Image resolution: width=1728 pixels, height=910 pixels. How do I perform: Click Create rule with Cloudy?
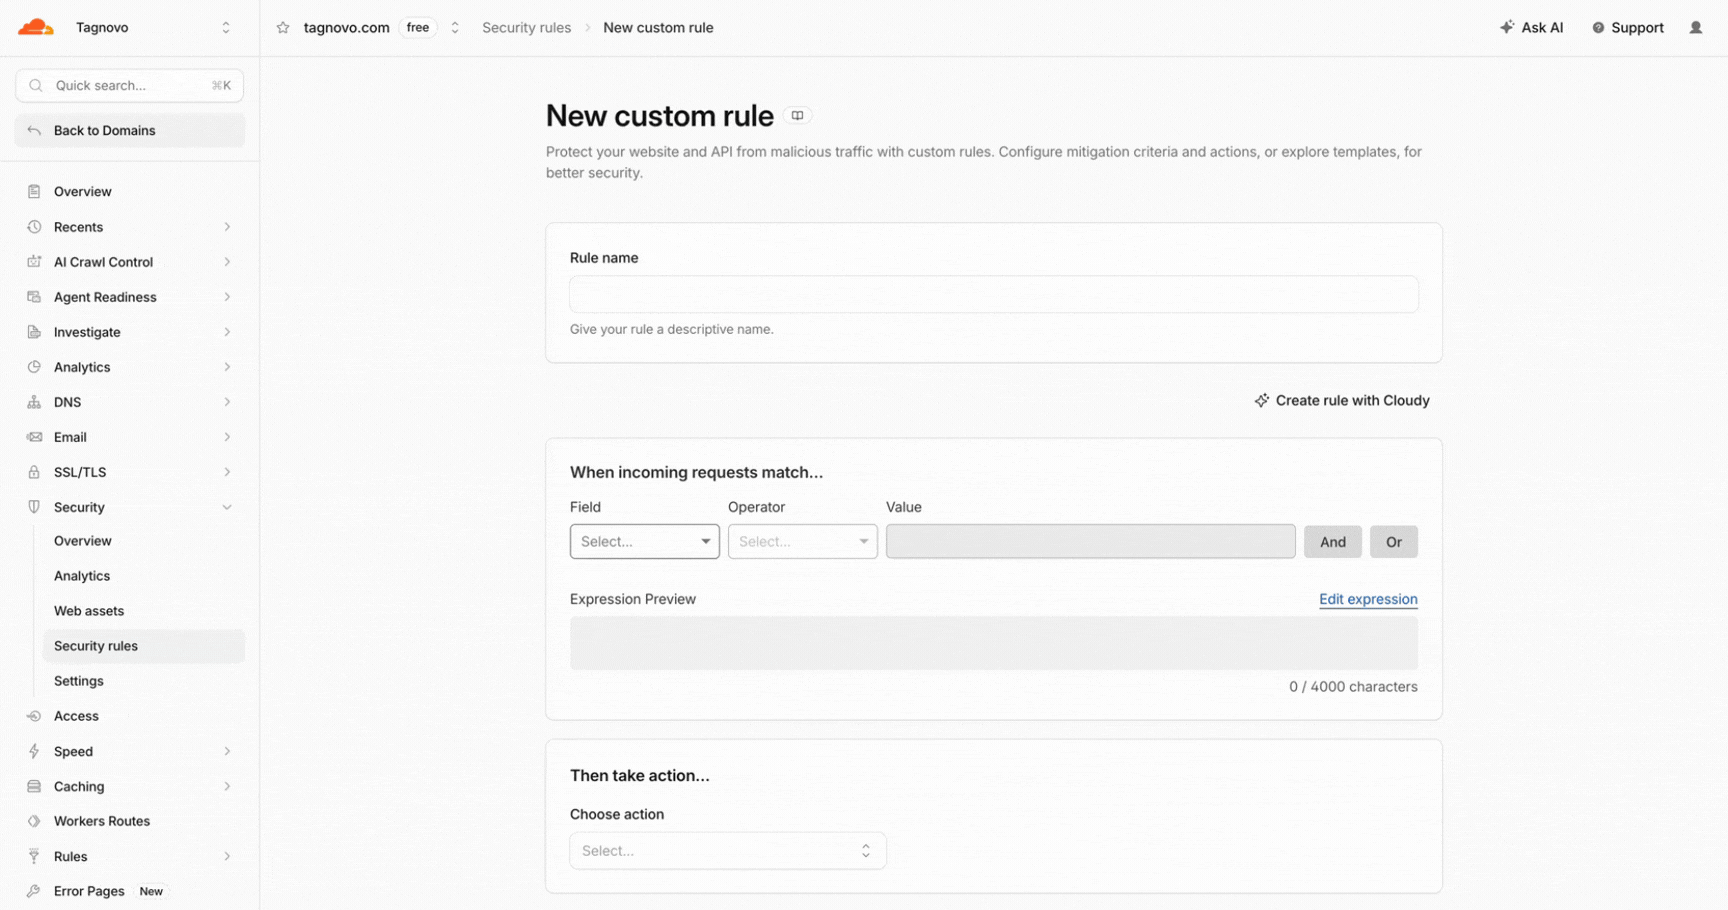pos(1342,400)
